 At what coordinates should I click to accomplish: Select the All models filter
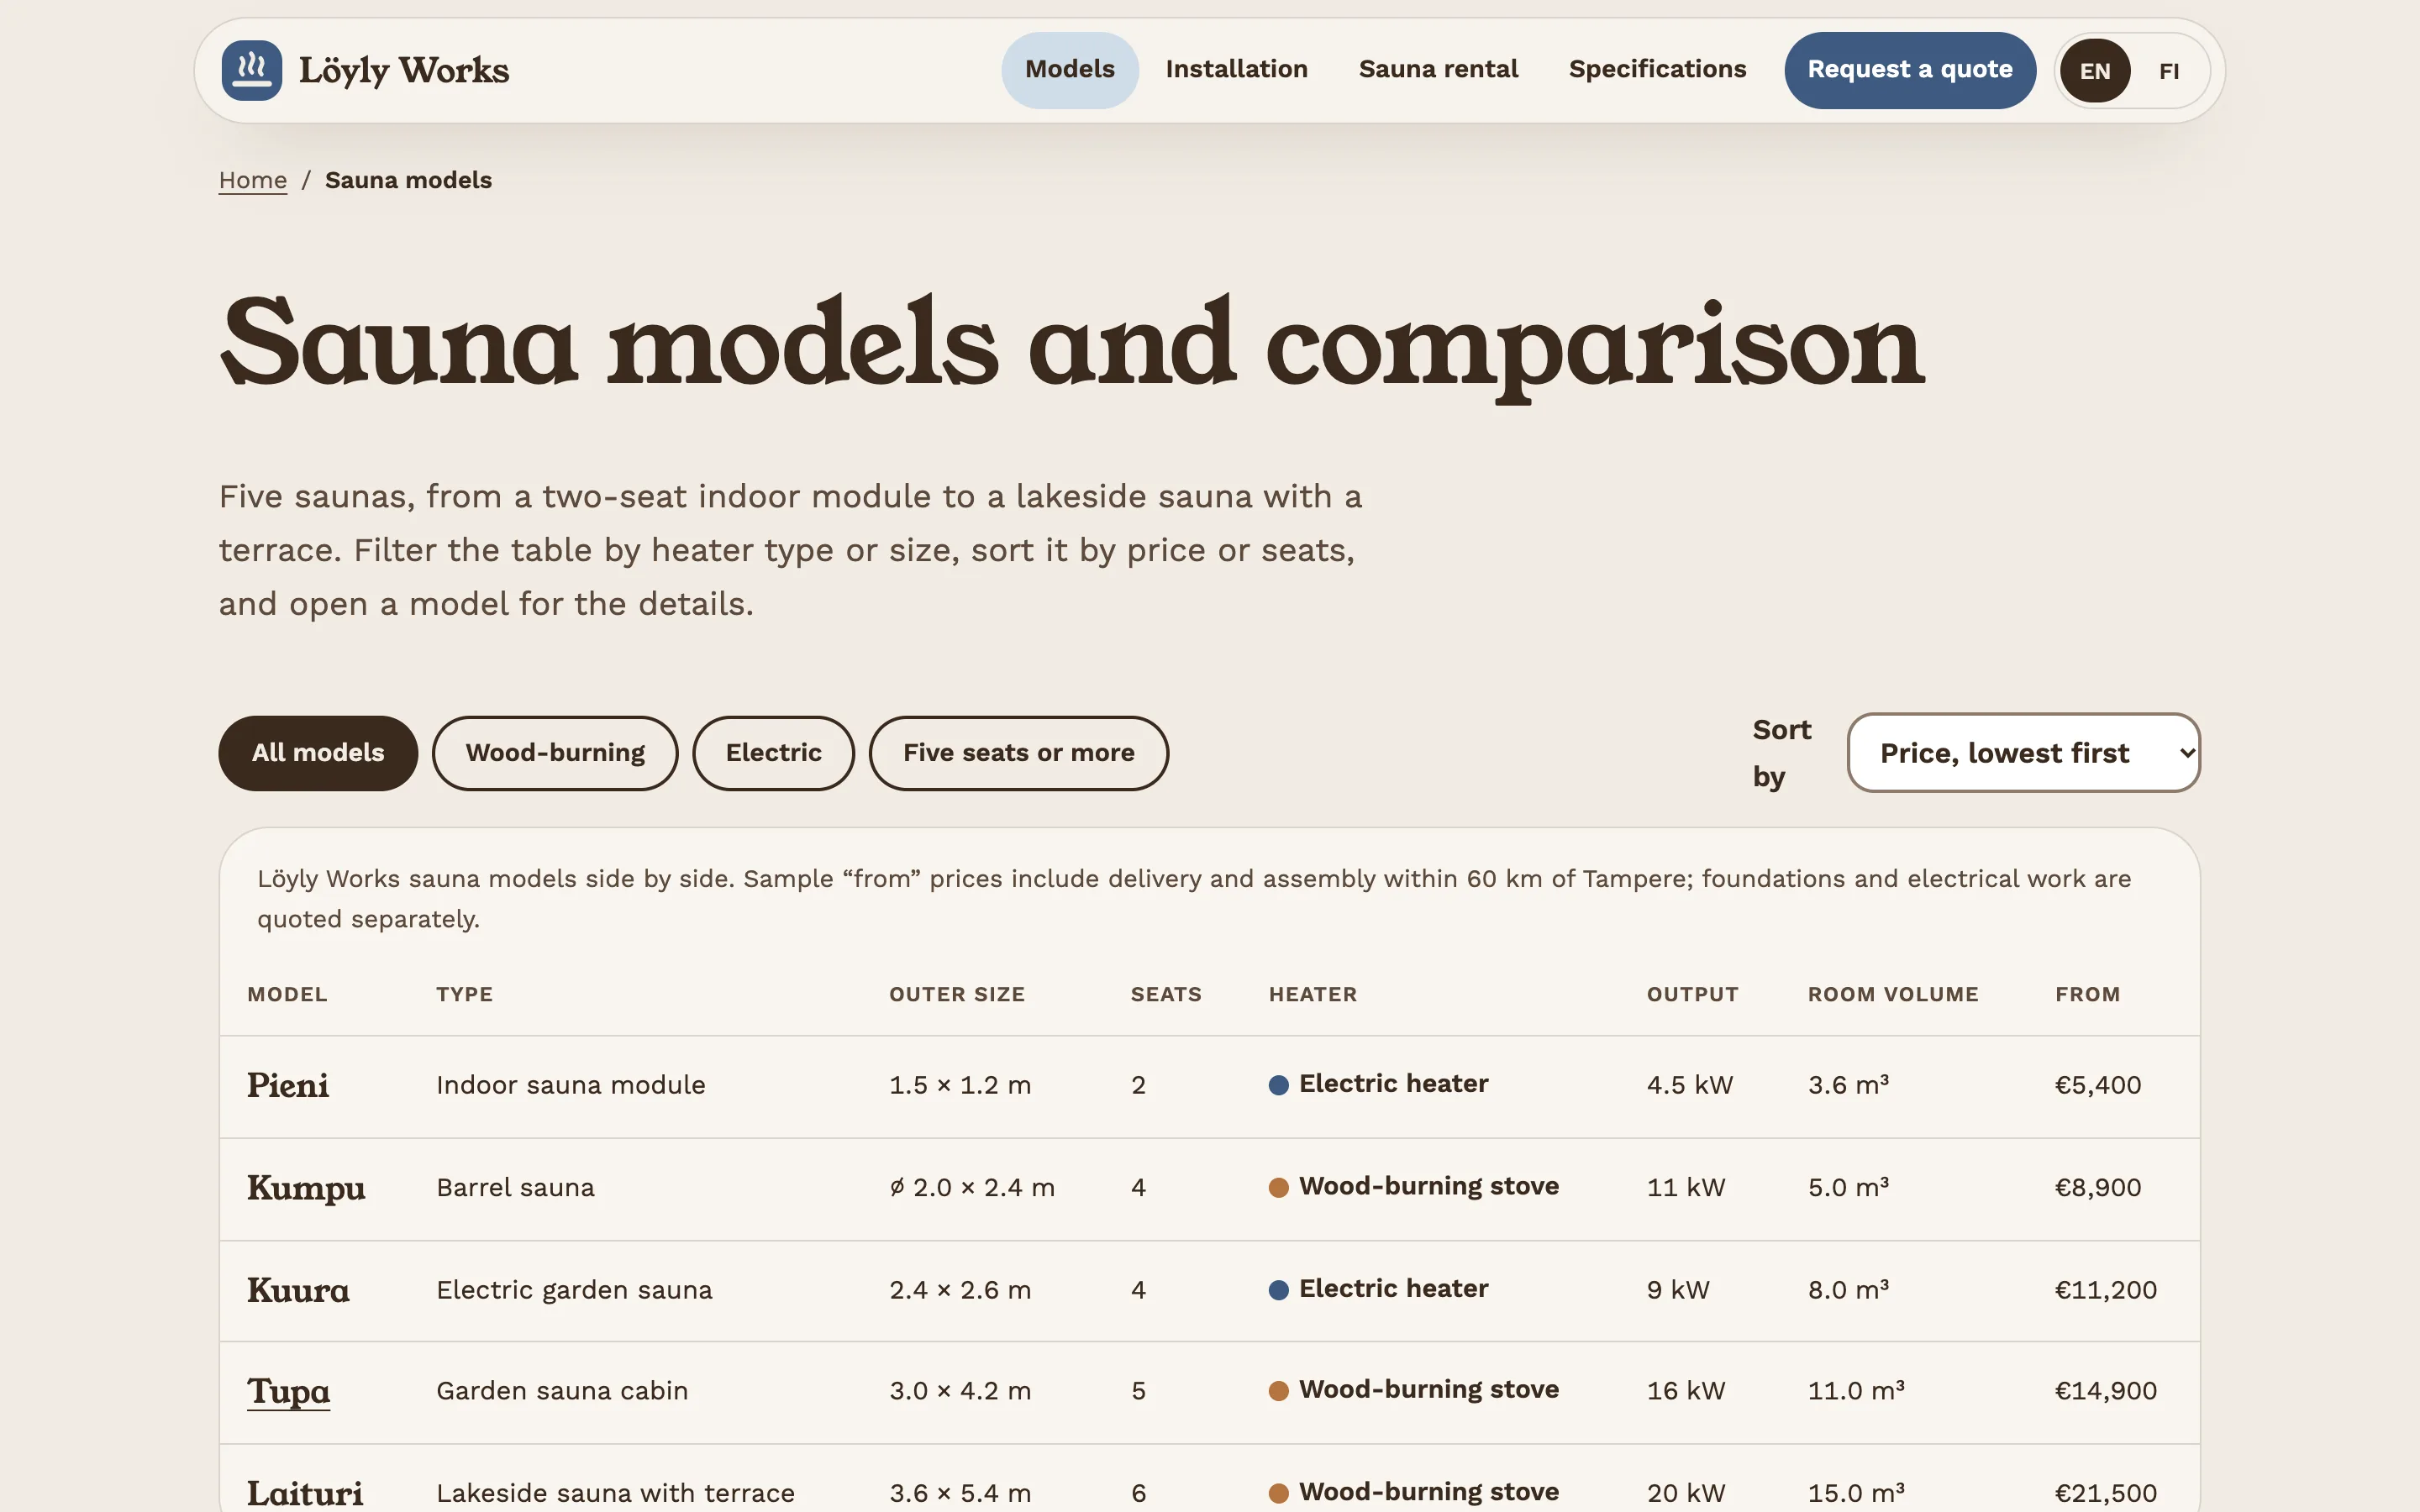pyautogui.click(x=318, y=753)
